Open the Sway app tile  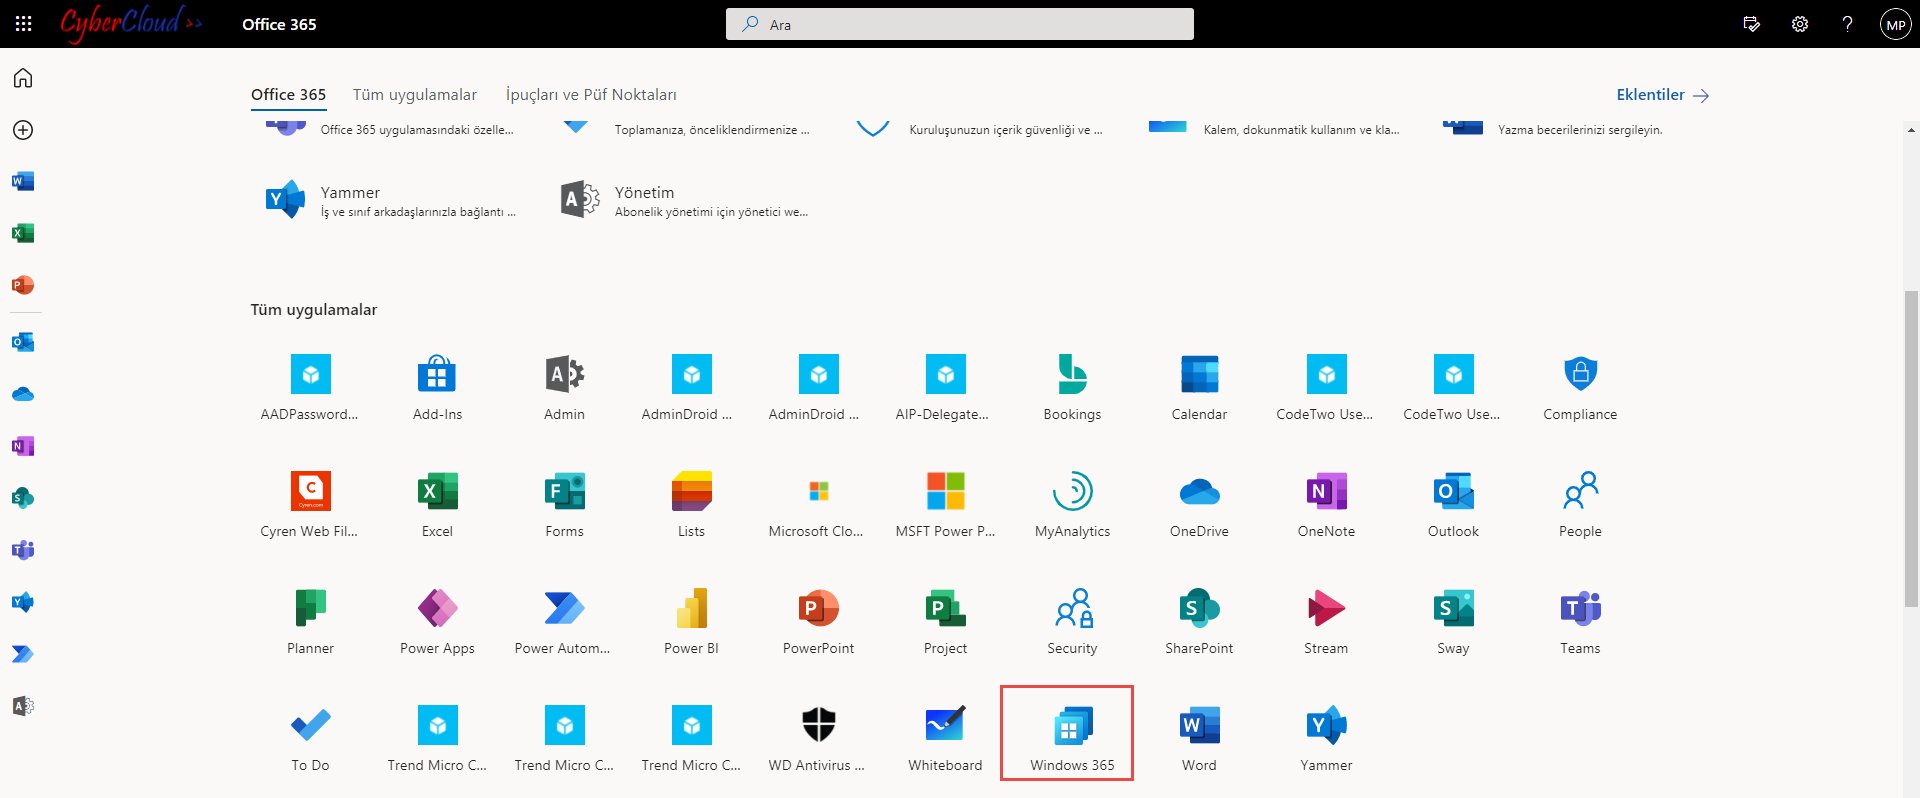coord(1453,622)
